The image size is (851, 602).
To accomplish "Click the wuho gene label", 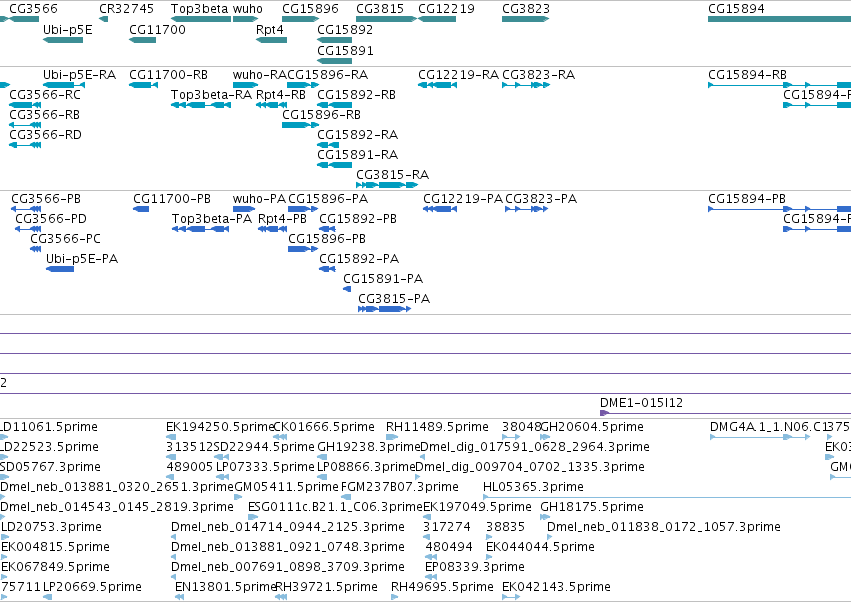I will [x=247, y=9].
